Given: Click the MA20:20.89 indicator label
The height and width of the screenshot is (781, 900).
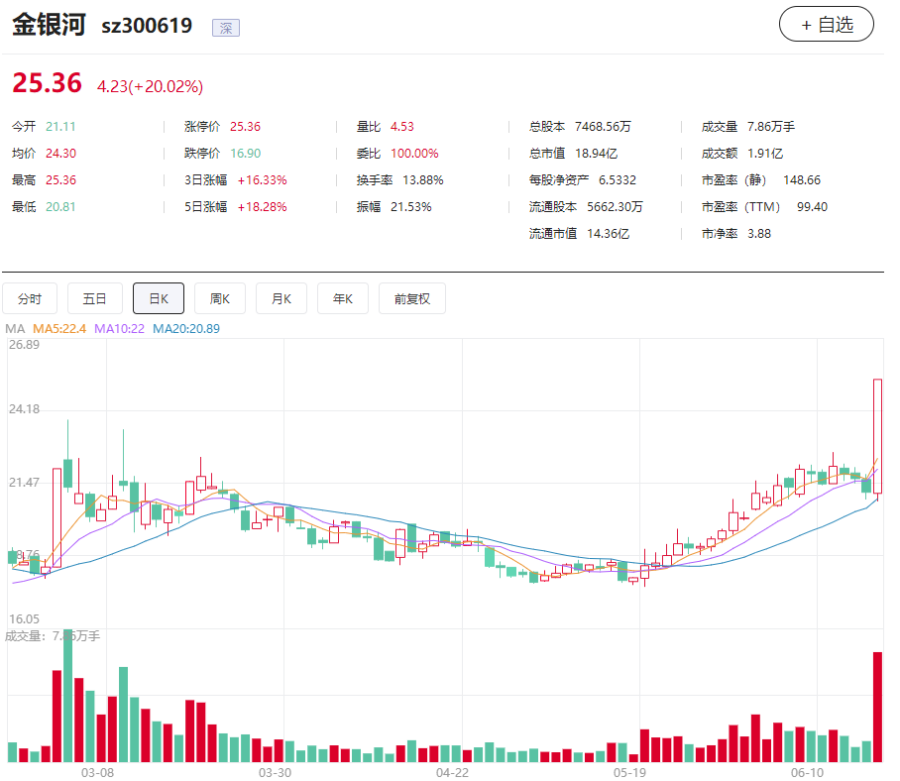Looking at the screenshot, I should pyautogui.click(x=186, y=329).
